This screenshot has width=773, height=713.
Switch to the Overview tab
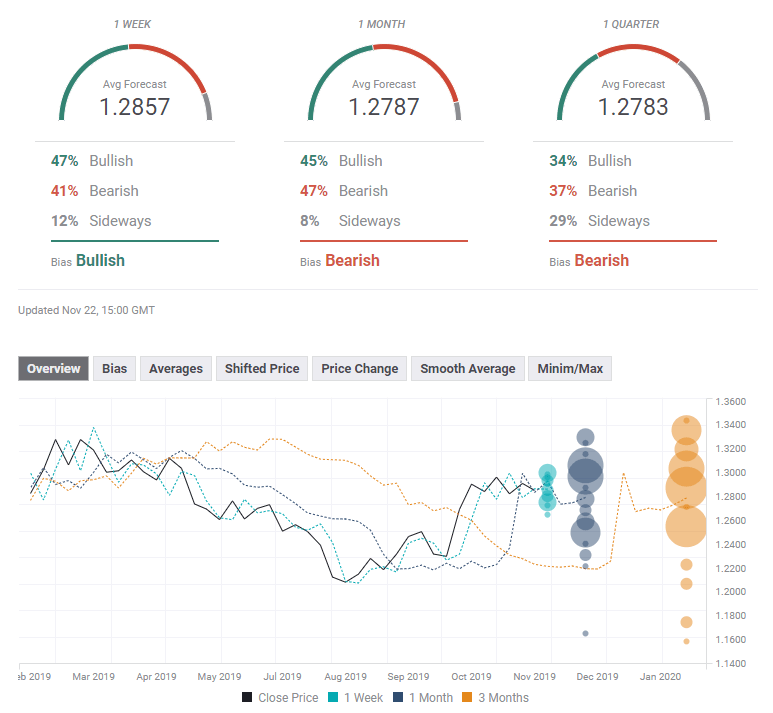[x=54, y=369]
